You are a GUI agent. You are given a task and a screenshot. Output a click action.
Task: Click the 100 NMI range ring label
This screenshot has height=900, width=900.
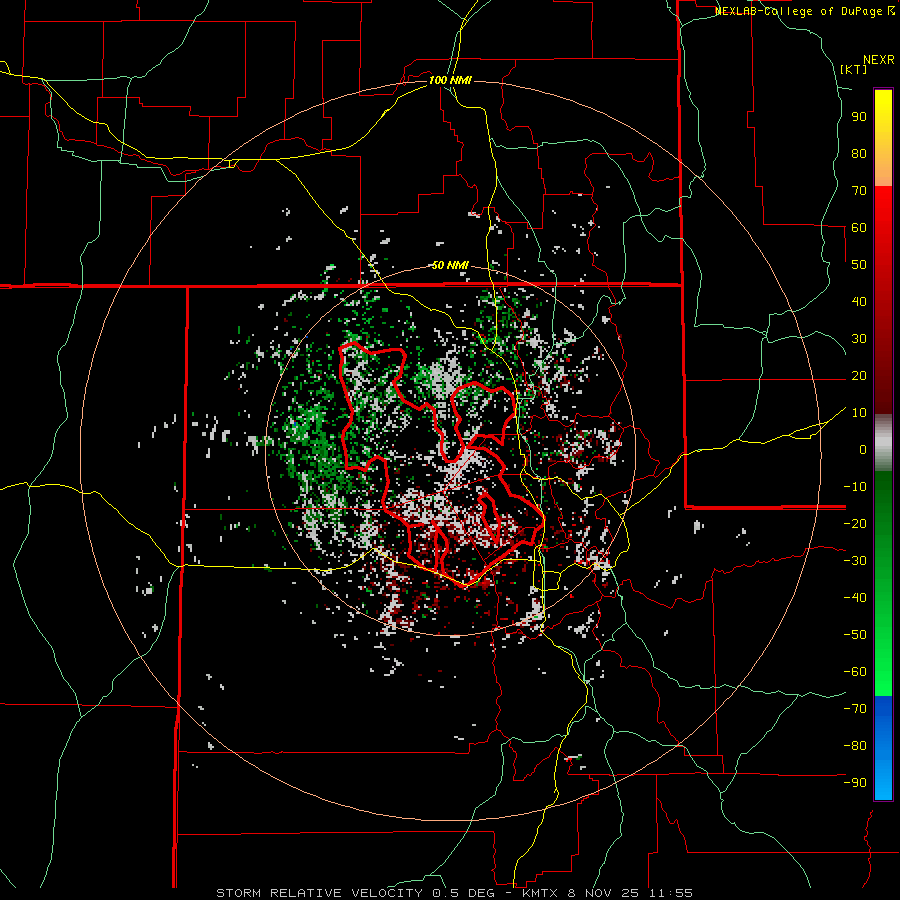[x=450, y=80]
